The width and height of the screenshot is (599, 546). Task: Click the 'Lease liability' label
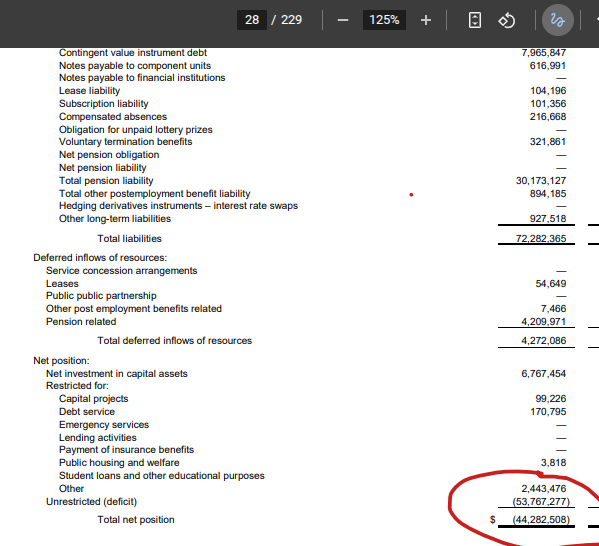coord(89,91)
